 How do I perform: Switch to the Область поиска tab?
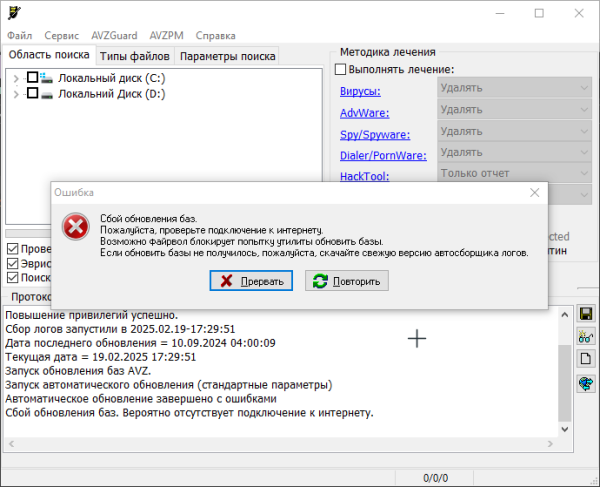(49, 55)
